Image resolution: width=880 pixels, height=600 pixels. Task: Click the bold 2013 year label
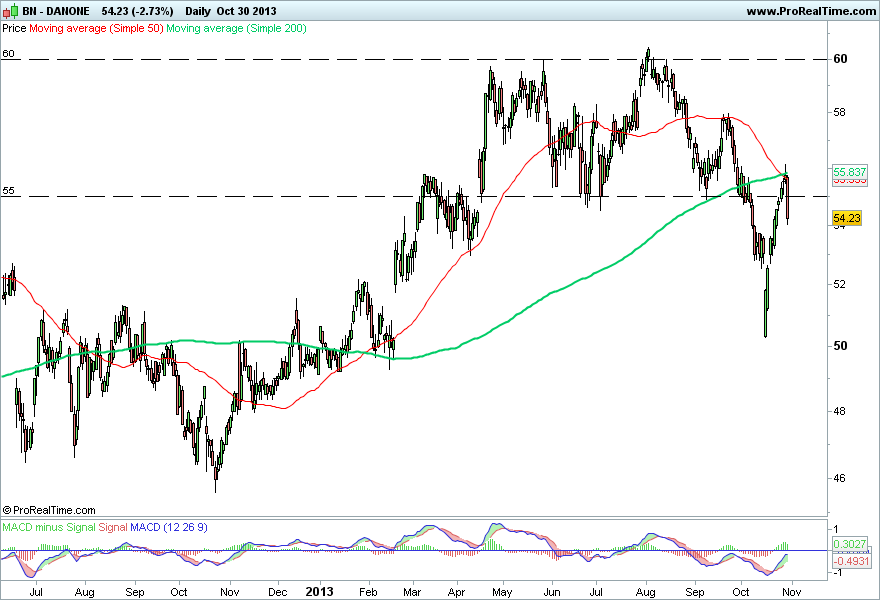click(319, 592)
